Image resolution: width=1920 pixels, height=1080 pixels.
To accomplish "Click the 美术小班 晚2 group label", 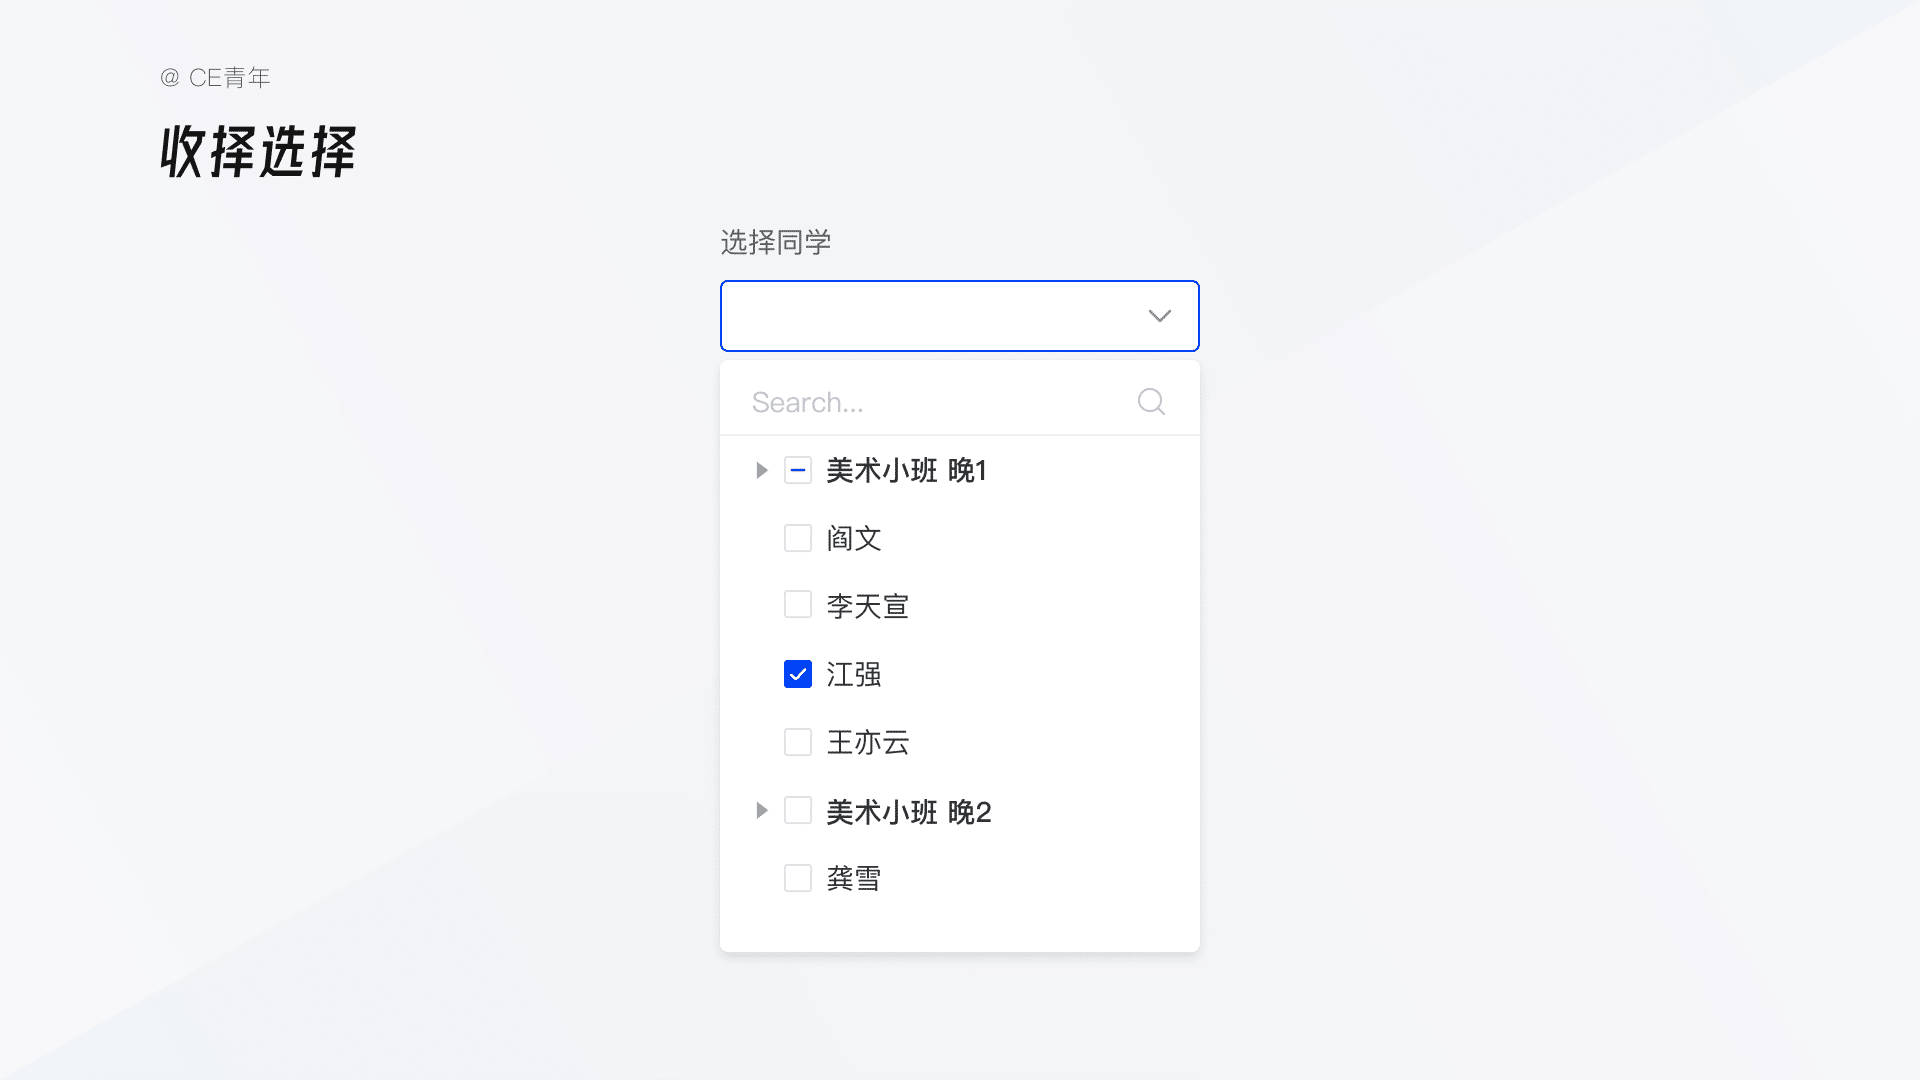I will [908, 811].
